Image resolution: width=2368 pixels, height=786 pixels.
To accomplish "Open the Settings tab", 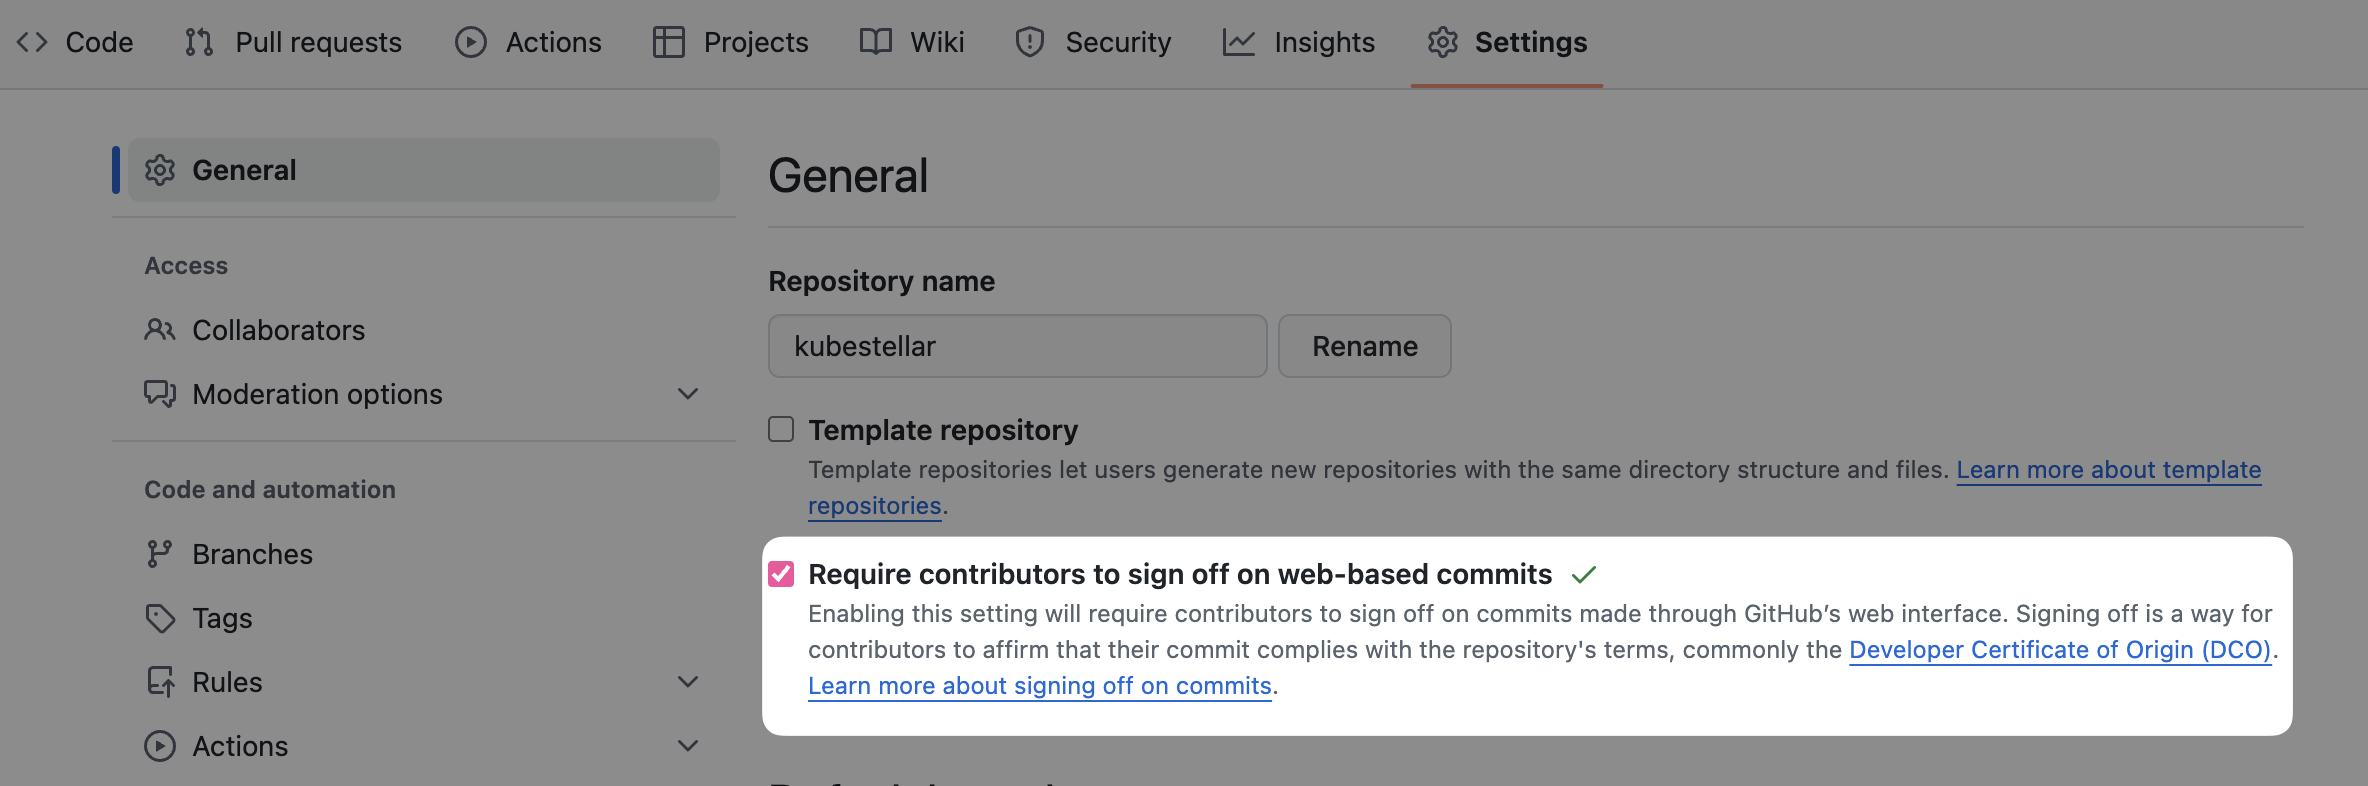I will pos(1507,42).
